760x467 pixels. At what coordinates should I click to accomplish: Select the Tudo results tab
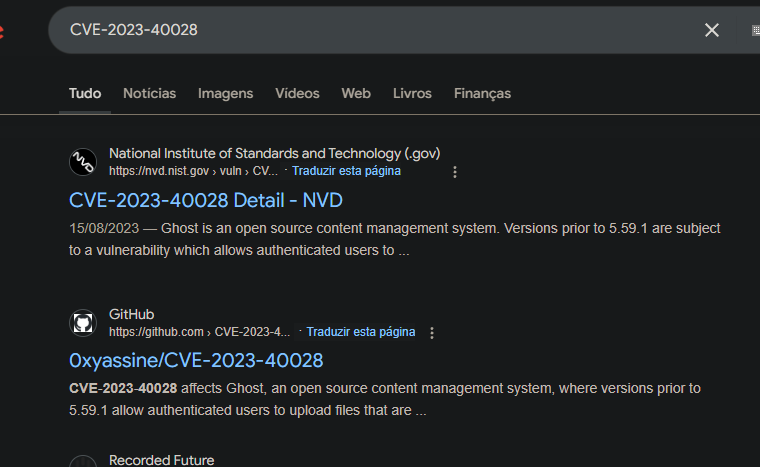pyautogui.click(x=85, y=93)
